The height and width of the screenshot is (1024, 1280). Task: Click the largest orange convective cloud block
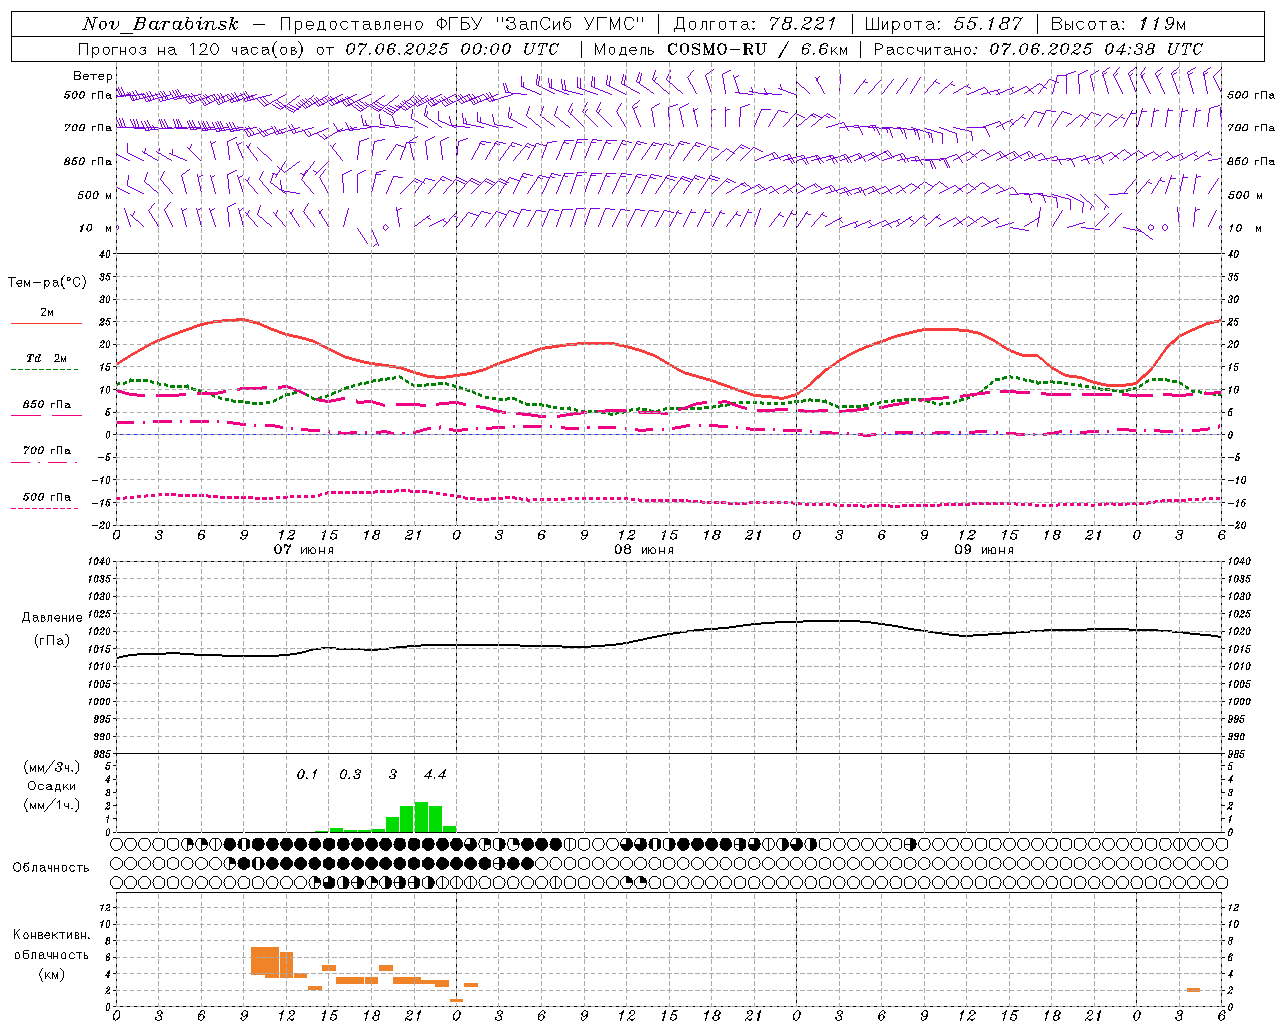pos(265,961)
